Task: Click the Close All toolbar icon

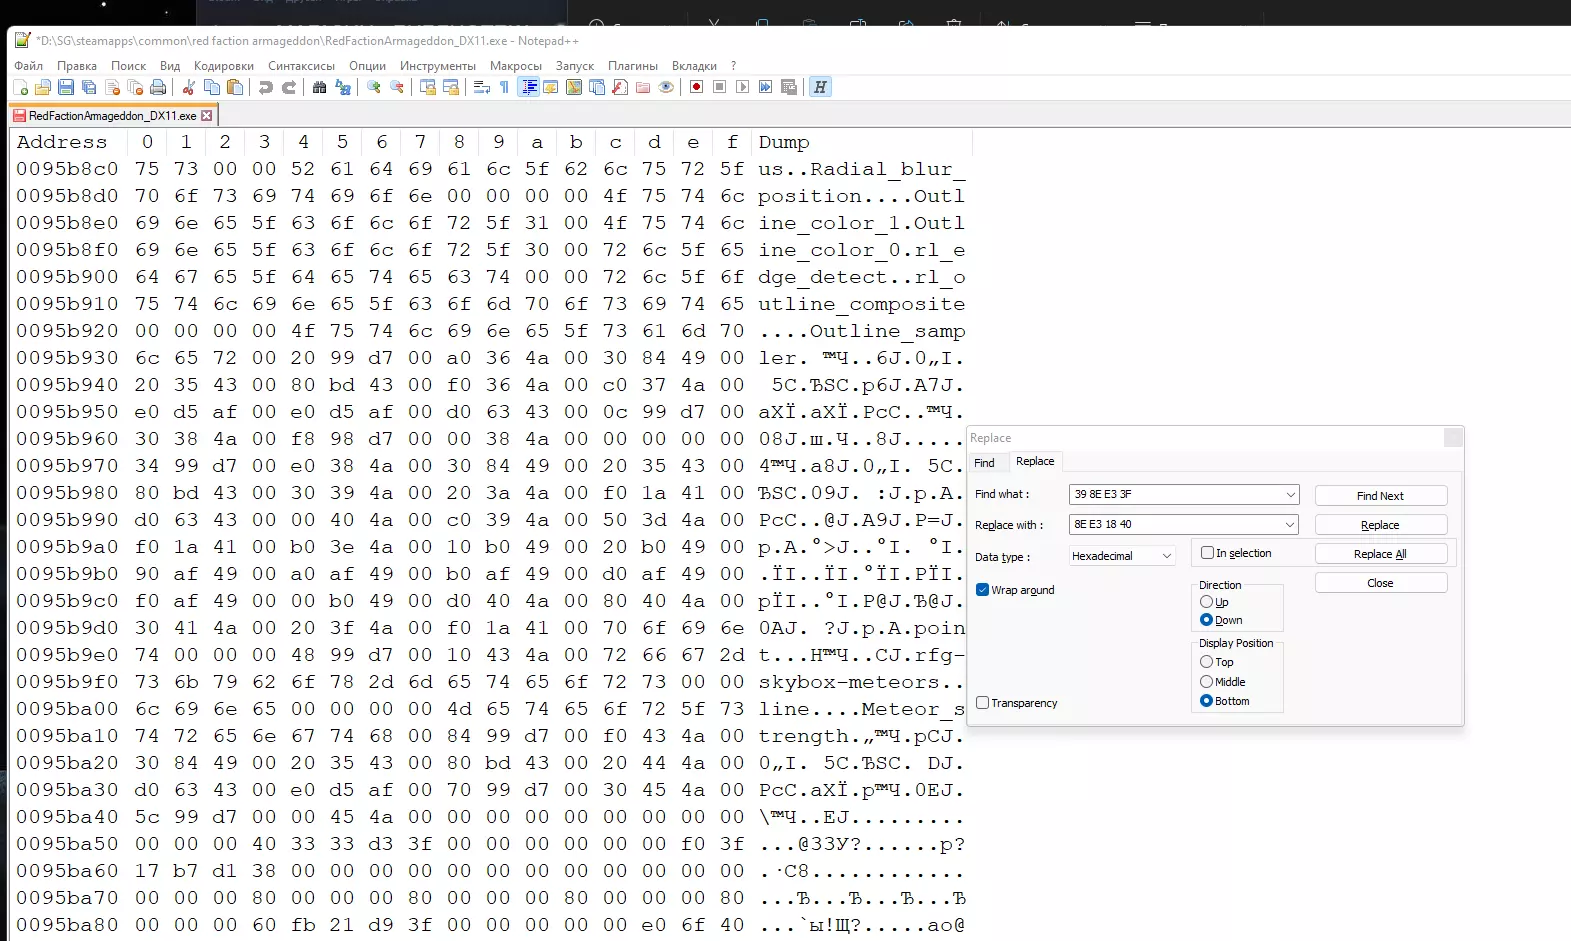Action: [135, 87]
